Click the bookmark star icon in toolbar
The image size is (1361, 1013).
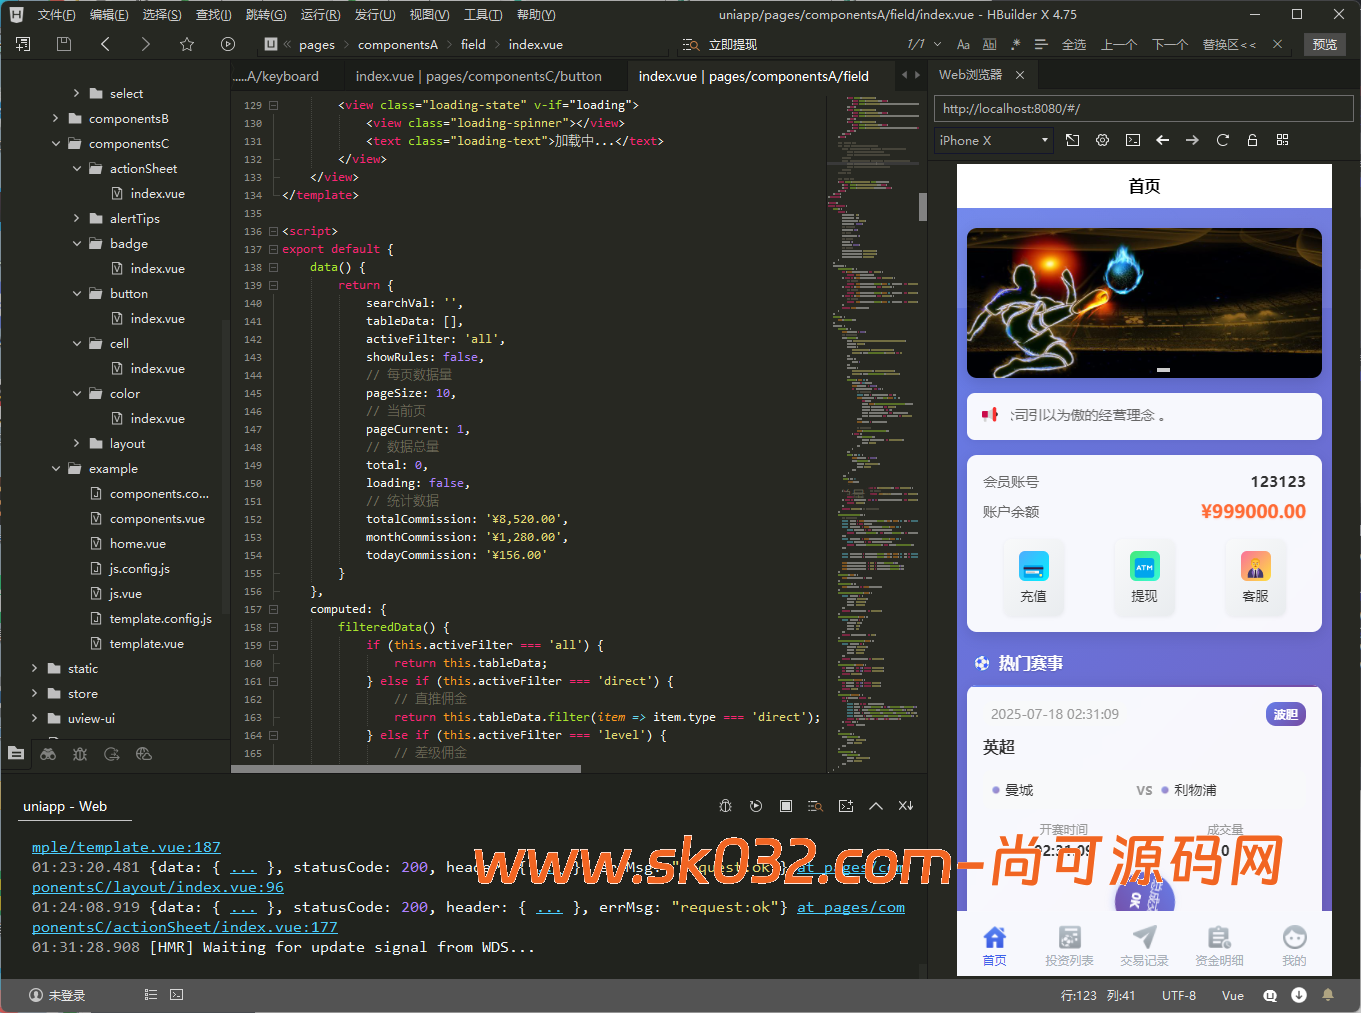click(187, 44)
